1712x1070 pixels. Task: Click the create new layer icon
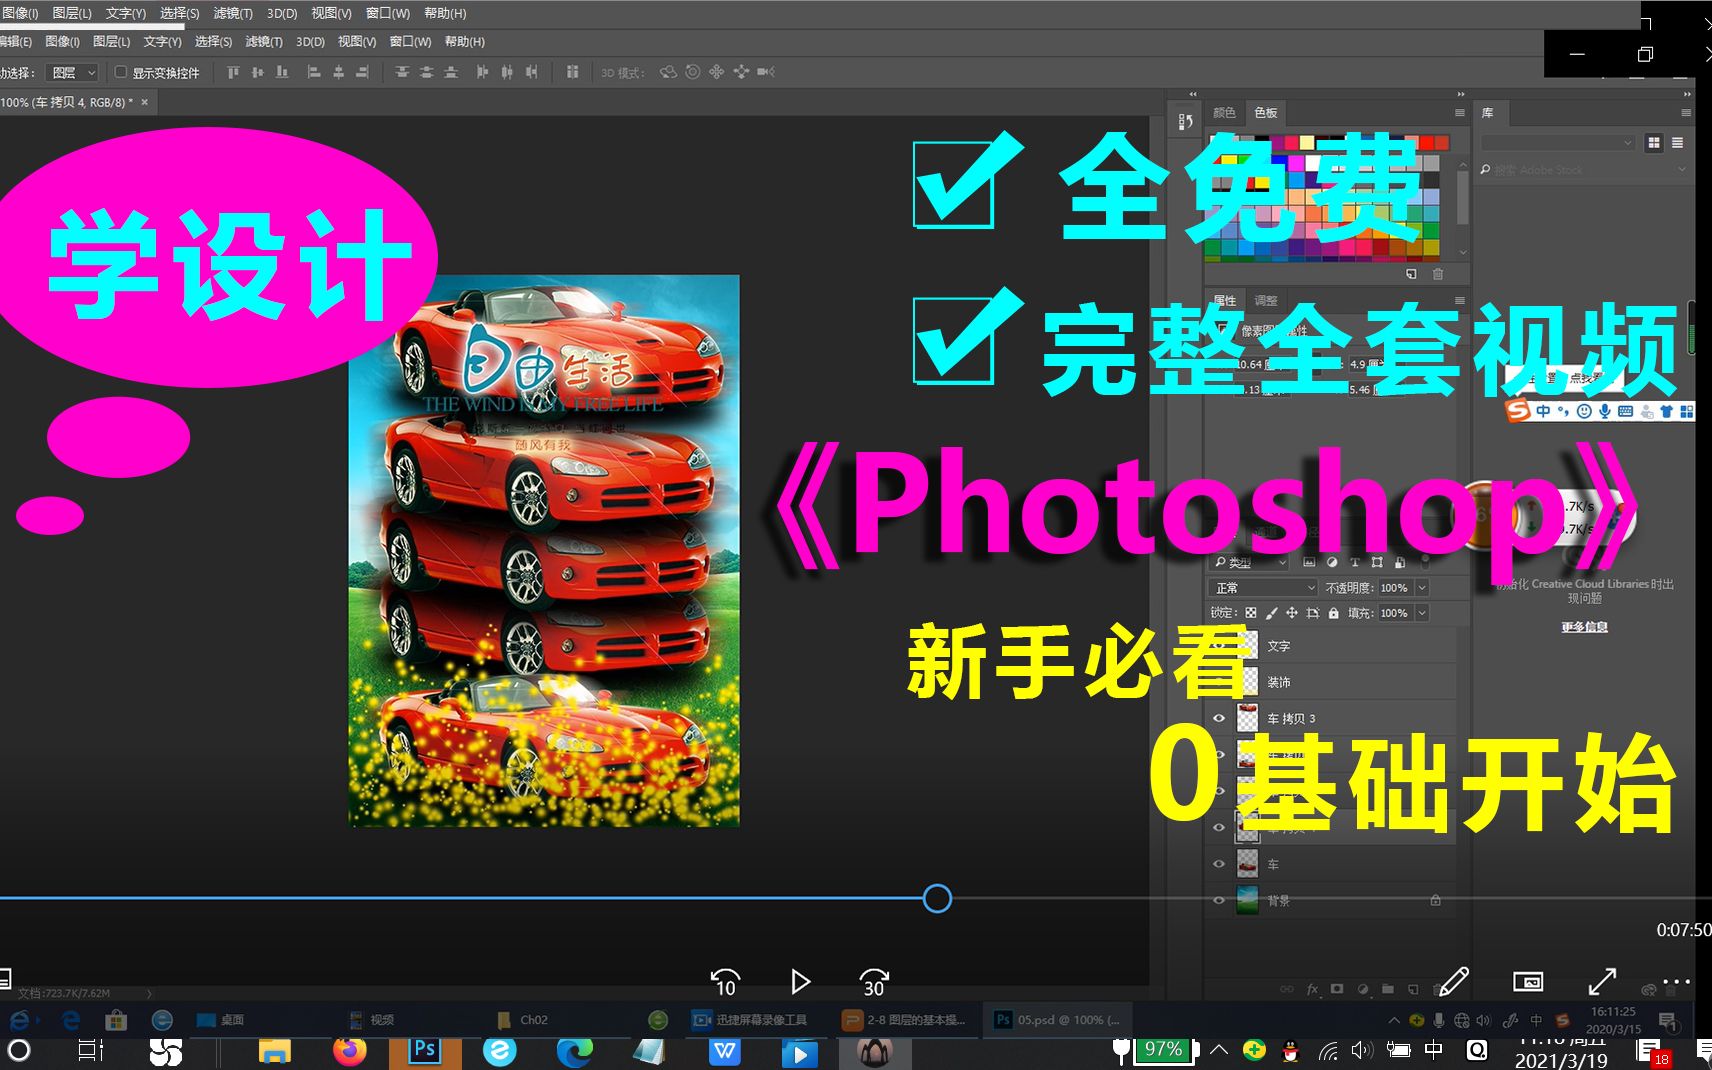[1413, 988]
